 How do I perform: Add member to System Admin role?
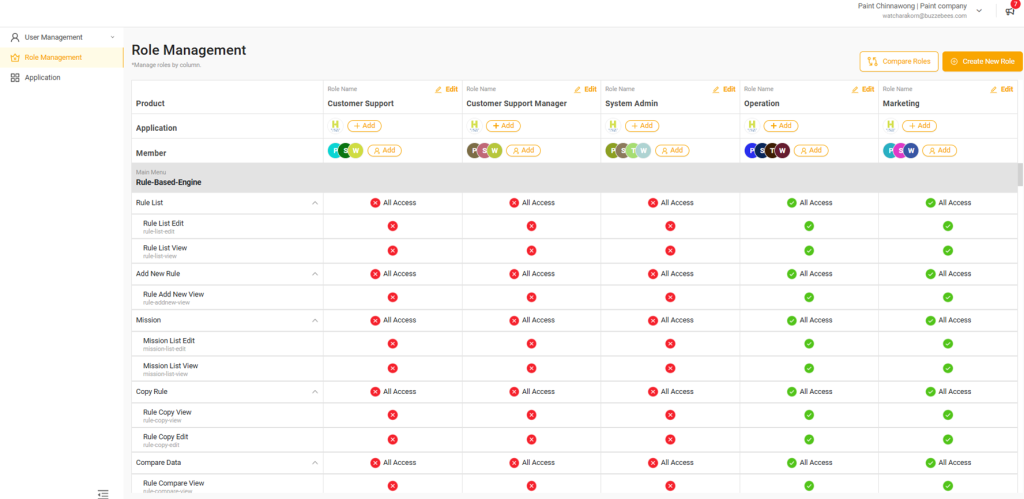click(x=673, y=150)
